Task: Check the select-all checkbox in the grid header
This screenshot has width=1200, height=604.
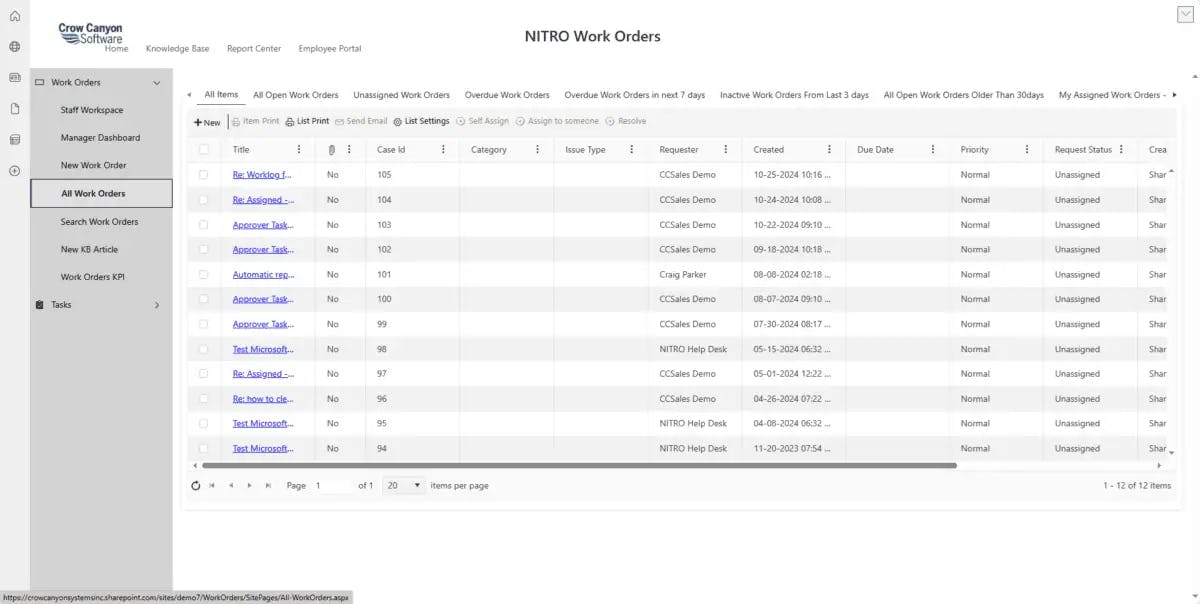Action: (204, 149)
